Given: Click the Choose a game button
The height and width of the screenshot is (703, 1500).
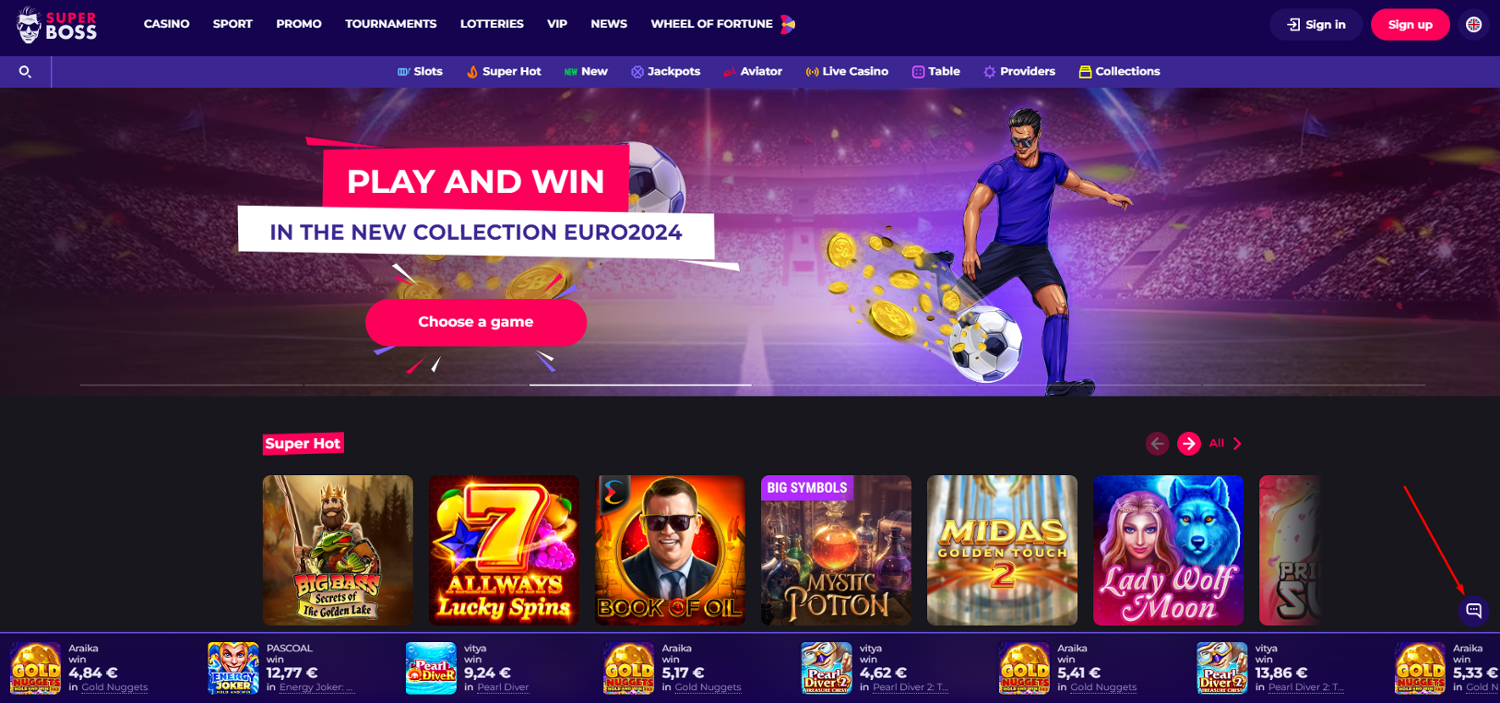Looking at the screenshot, I should pos(476,322).
